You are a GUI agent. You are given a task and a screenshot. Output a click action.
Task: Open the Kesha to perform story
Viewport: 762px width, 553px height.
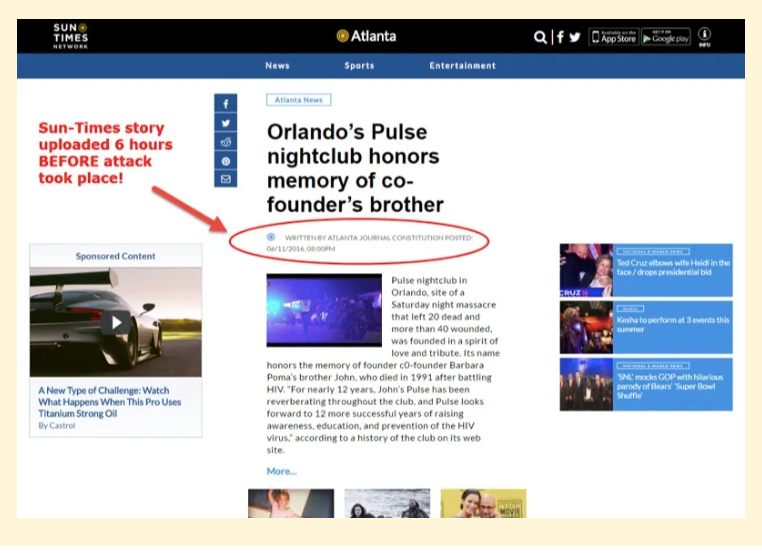click(x=673, y=325)
